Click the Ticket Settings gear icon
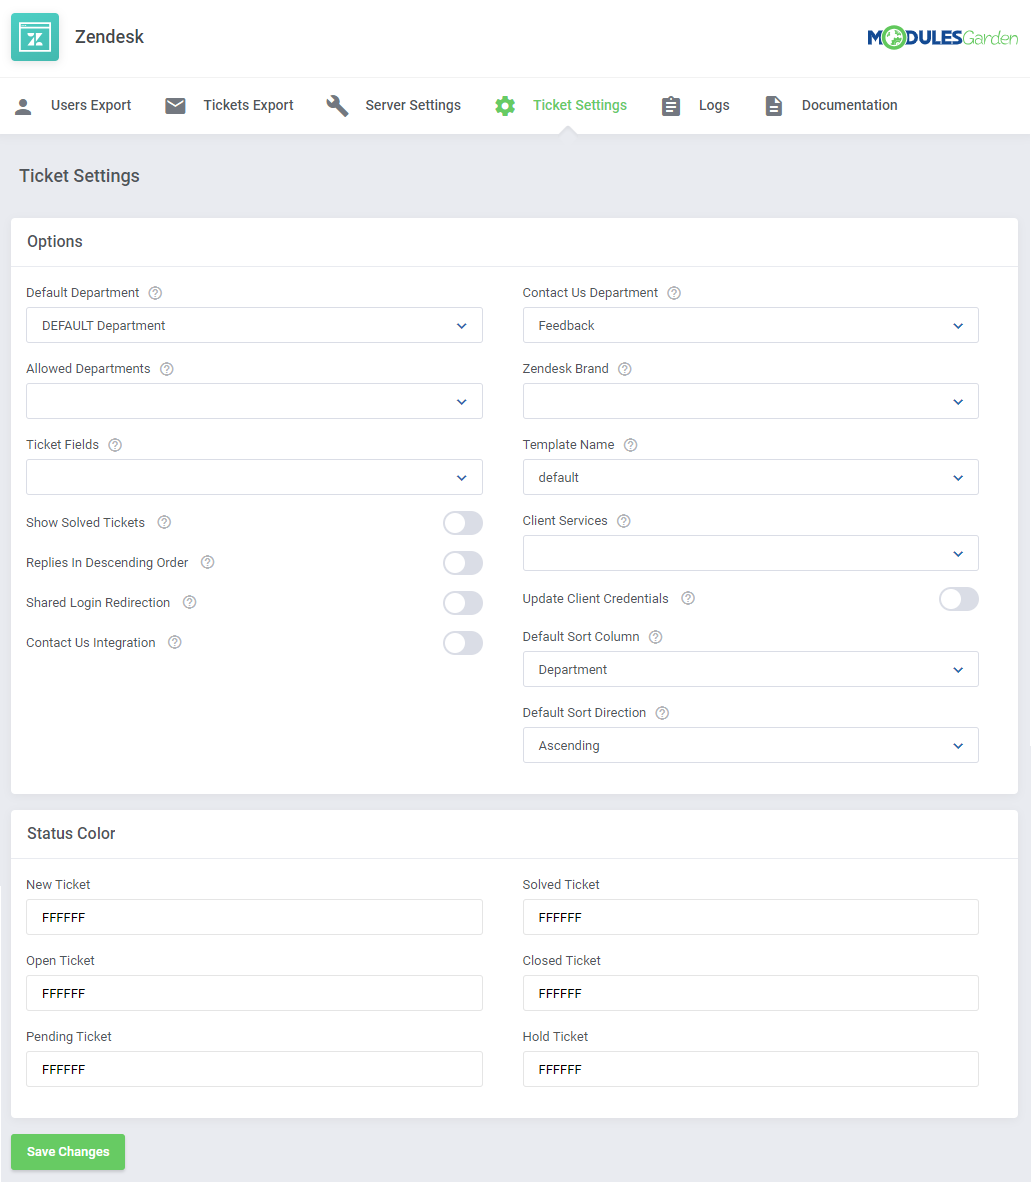 [x=505, y=106]
